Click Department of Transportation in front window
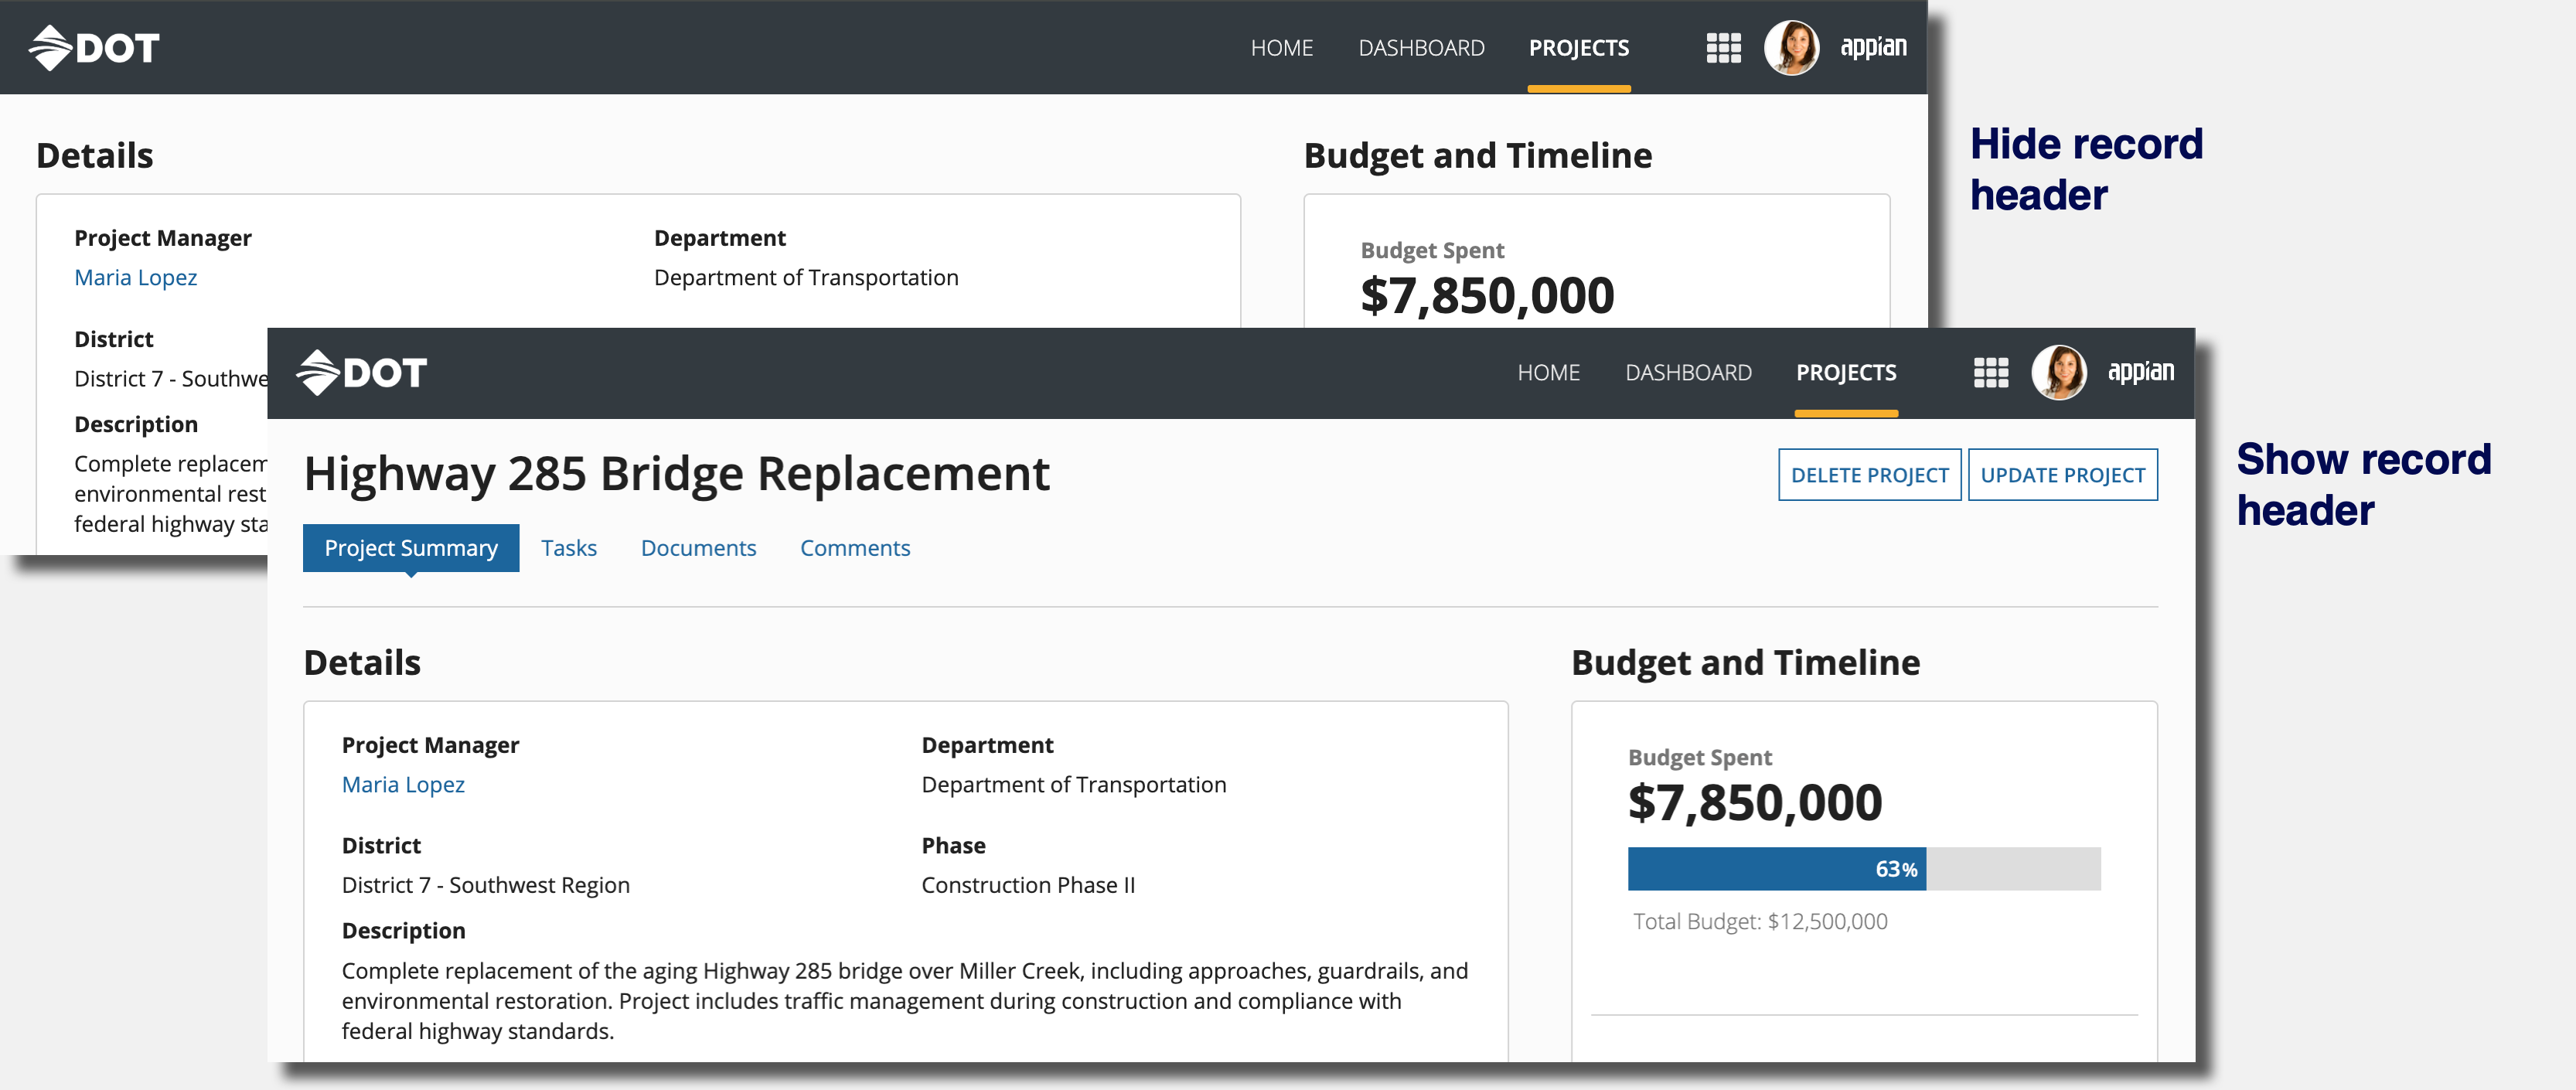The image size is (2576, 1090). 1074,785
